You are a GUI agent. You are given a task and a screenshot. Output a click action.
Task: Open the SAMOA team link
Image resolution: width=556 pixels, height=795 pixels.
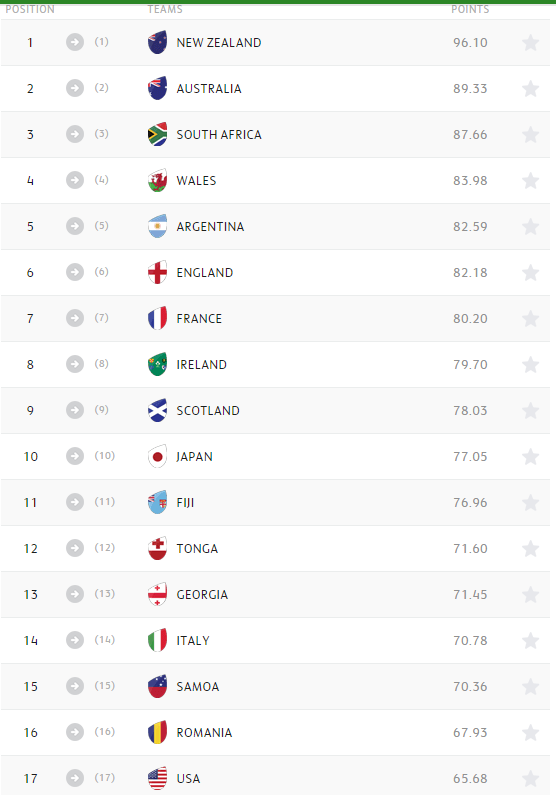click(x=198, y=686)
